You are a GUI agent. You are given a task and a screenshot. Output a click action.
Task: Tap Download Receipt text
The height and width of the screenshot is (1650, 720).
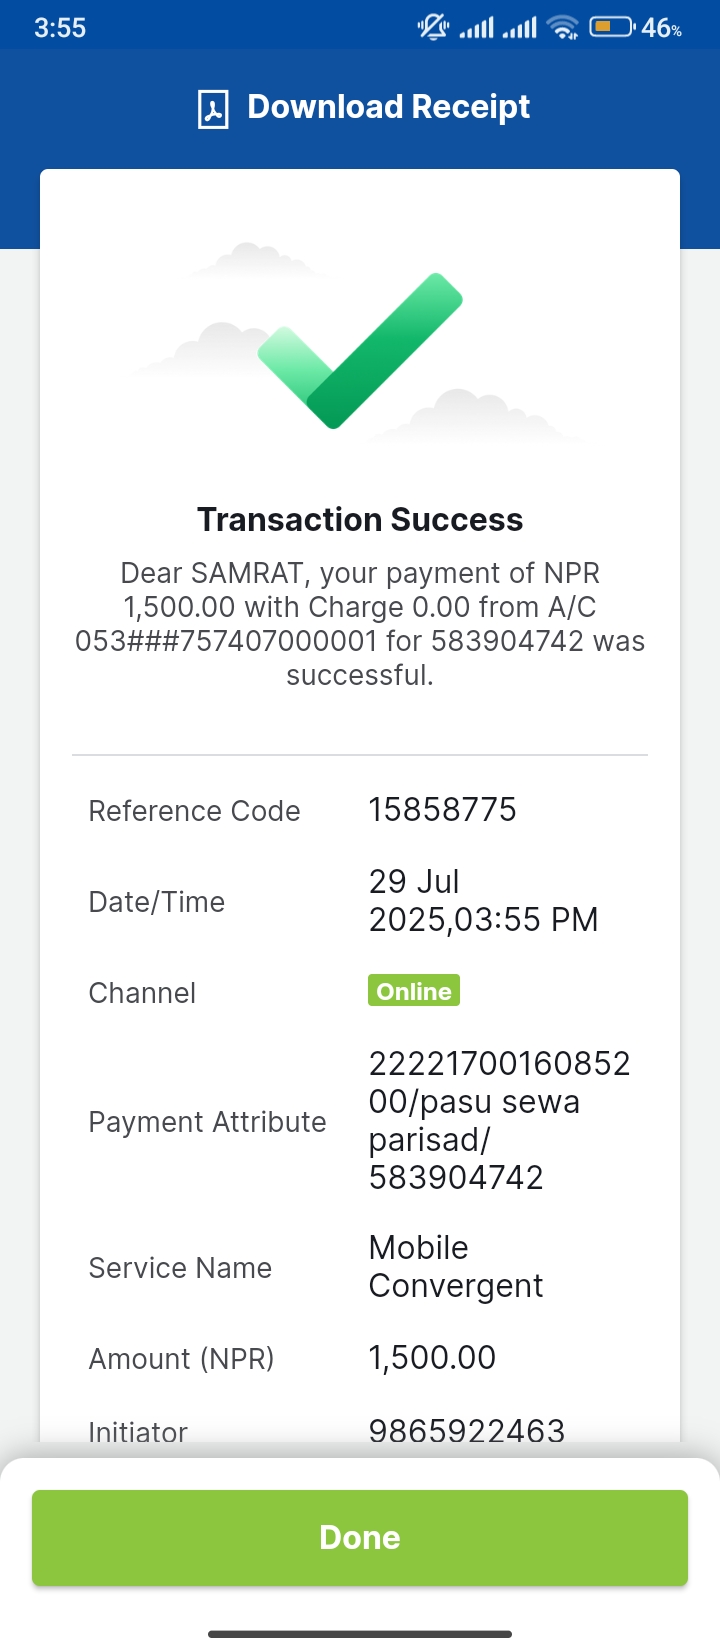(x=388, y=107)
